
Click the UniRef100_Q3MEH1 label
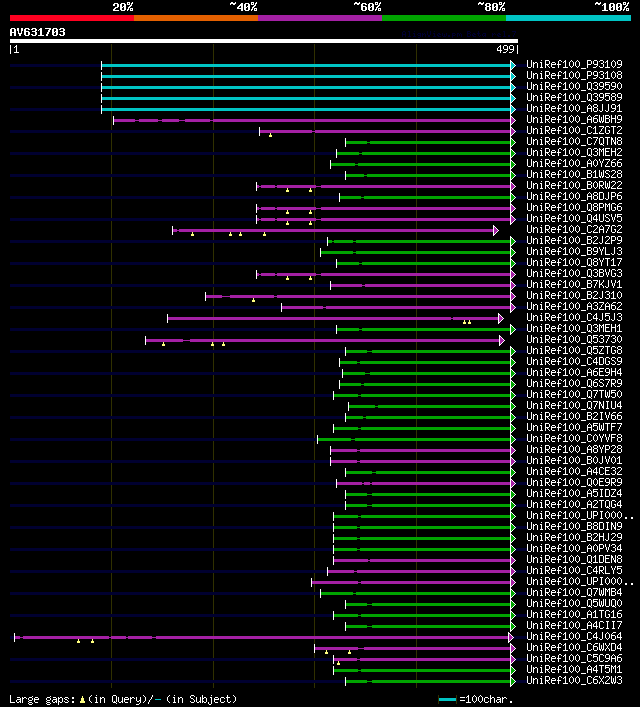(574, 328)
